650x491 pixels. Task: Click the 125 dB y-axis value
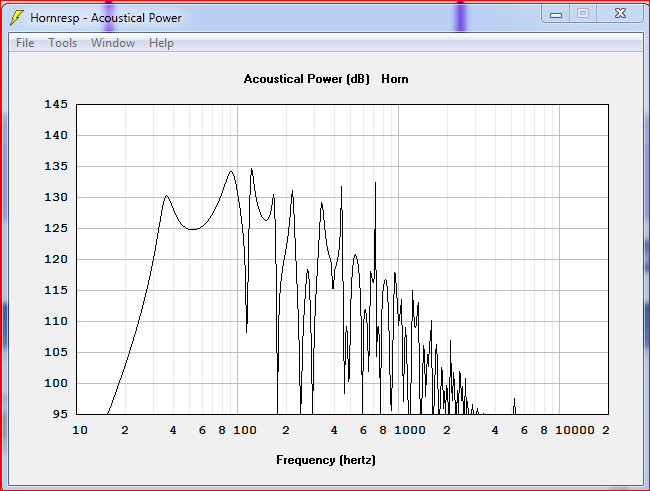(x=56, y=228)
